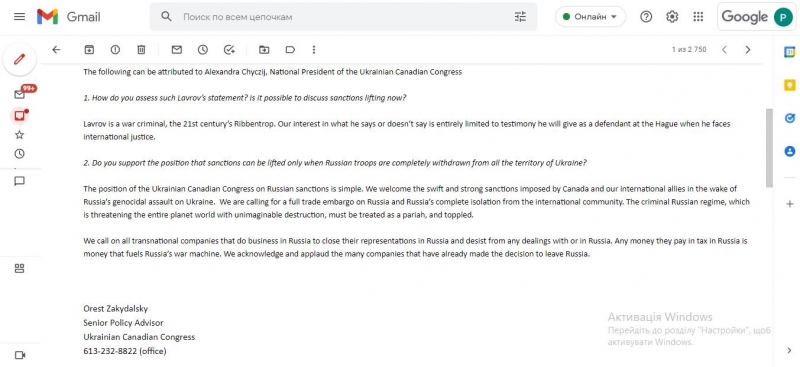This screenshot has width=800, height=367.
Task: Click the Archive icon in email toolbar
Action: tap(89, 50)
